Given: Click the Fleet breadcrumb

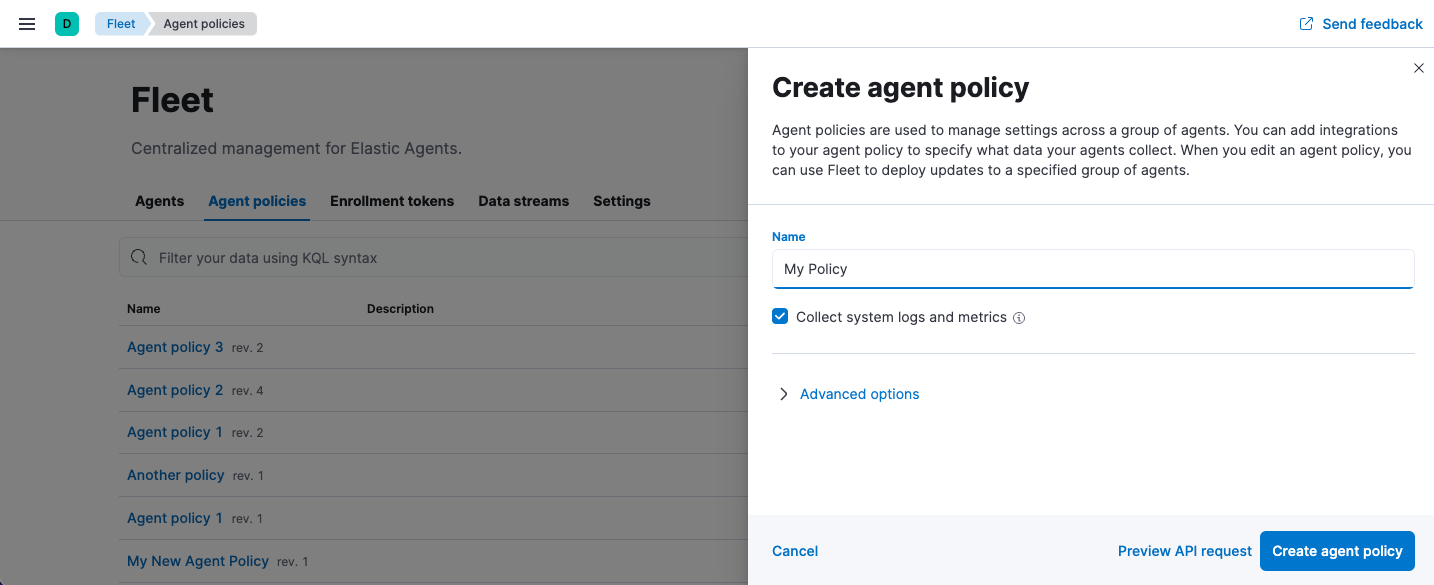Looking at the screenshot, I should pyautogui.click(x=121, y=24).
